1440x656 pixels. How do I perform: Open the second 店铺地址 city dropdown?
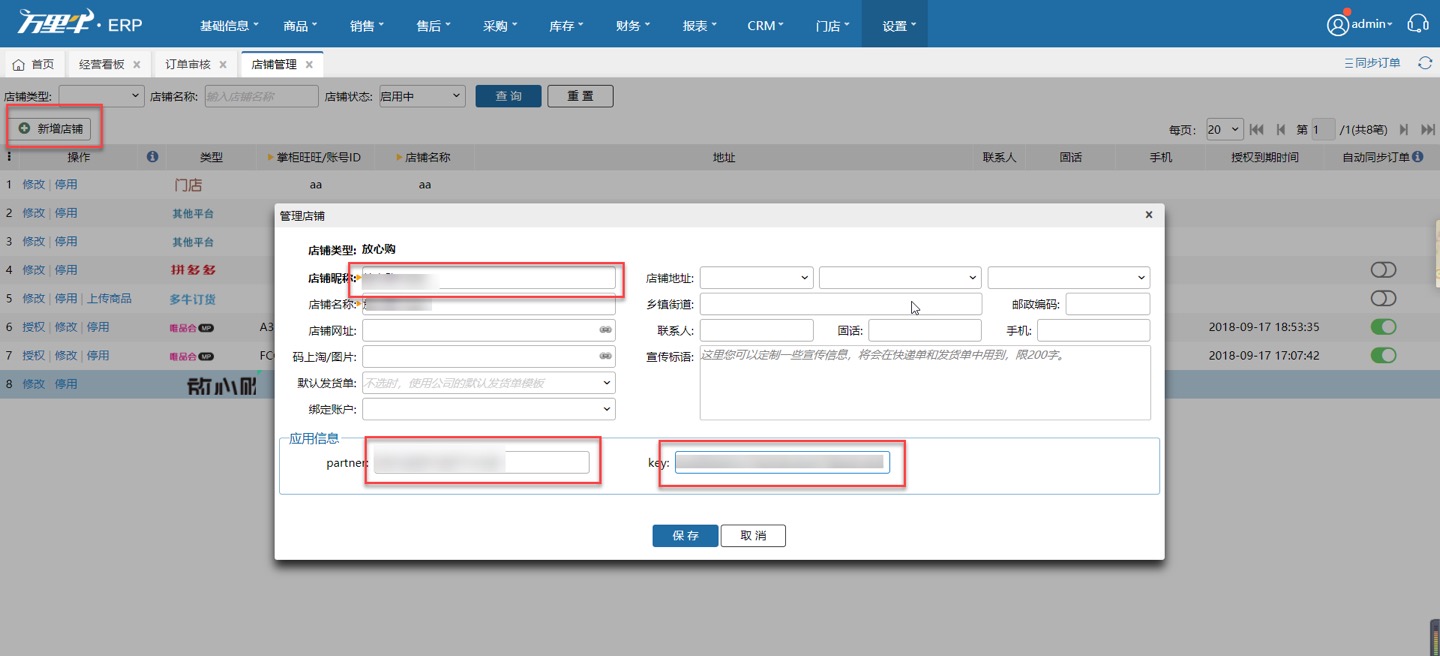[900, 278]
